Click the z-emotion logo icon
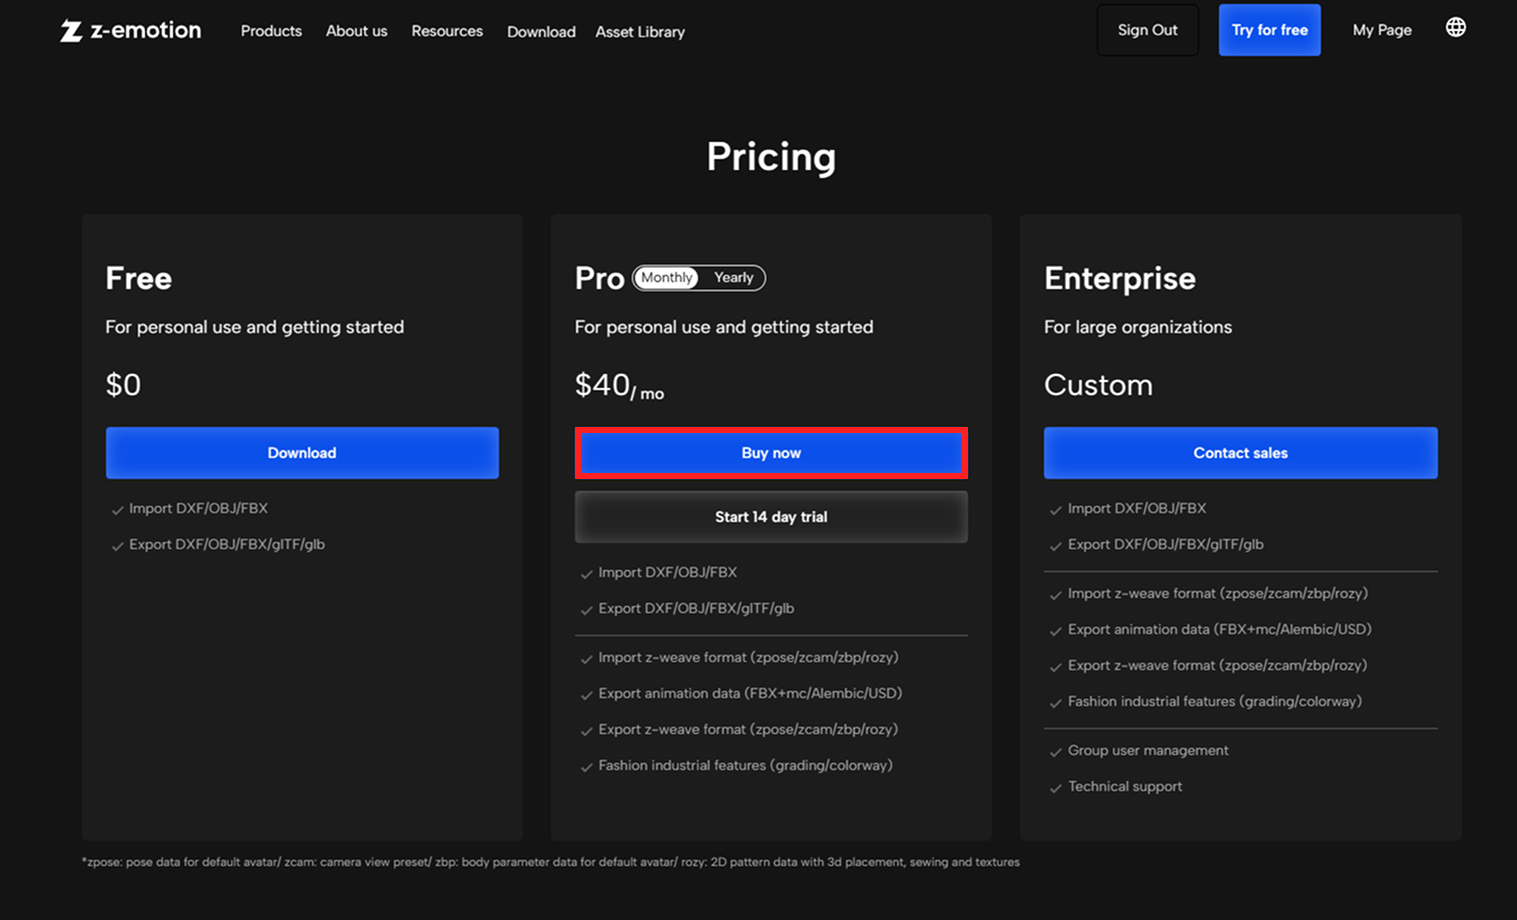Viewport: 1517px width, 920px height. click(x=71, y=31)
